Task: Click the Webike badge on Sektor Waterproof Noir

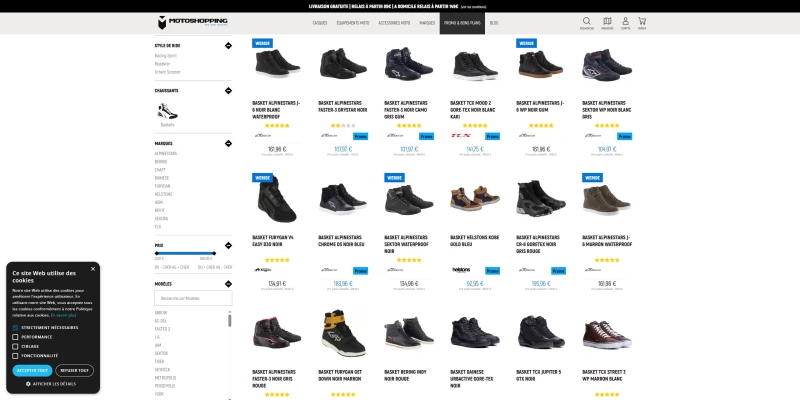Action: [x=394, y=178]
